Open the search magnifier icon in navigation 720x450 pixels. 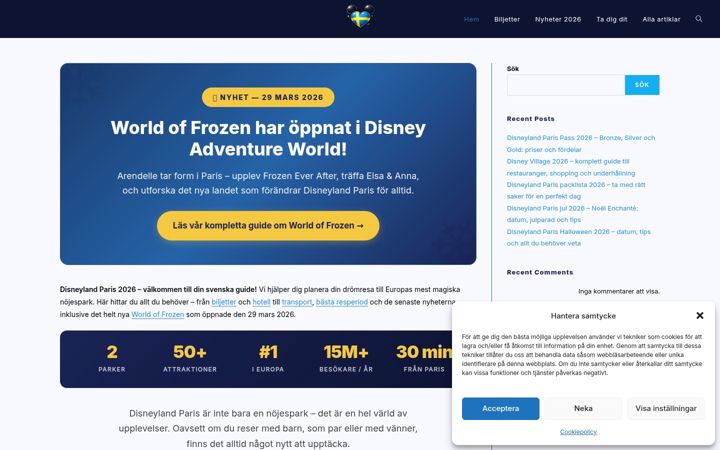coord(698,19)
